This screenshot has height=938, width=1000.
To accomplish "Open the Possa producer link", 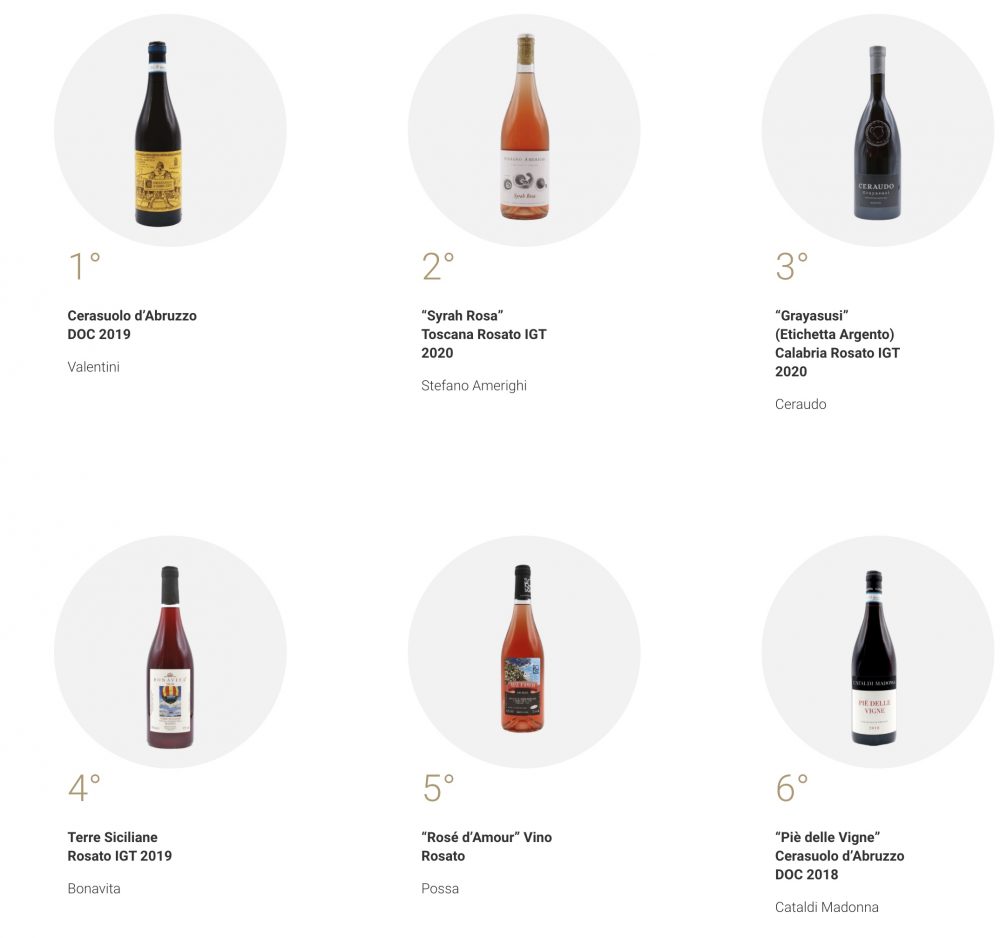I will pos(440,889).
